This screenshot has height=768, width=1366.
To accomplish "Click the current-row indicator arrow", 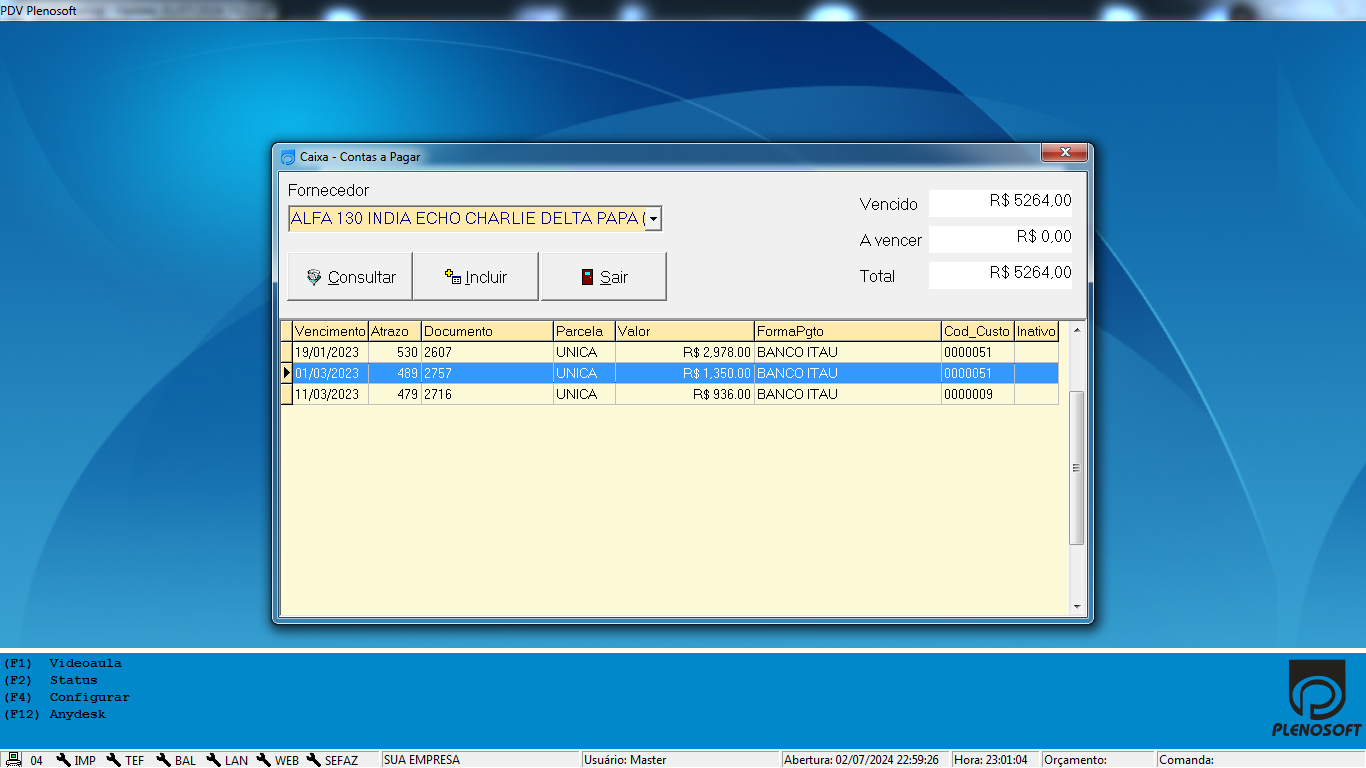I will point(287,373).
